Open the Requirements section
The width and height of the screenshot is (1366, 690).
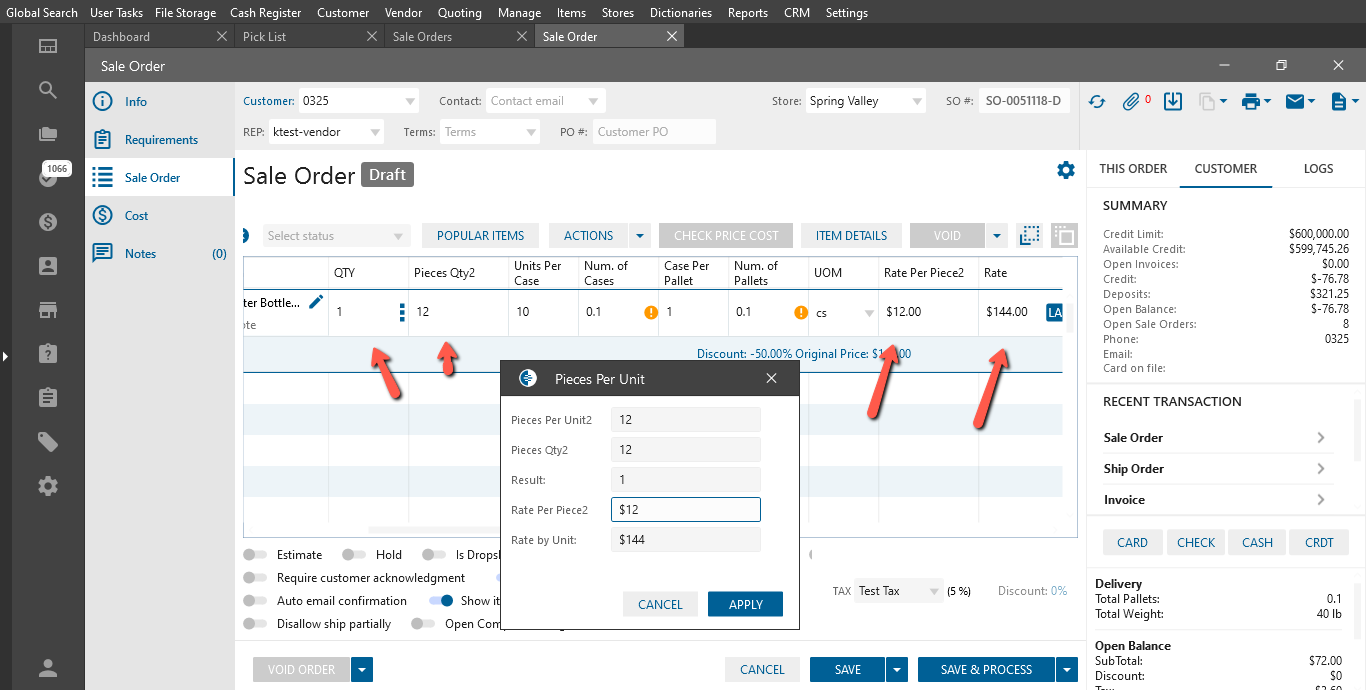point(160,140)
